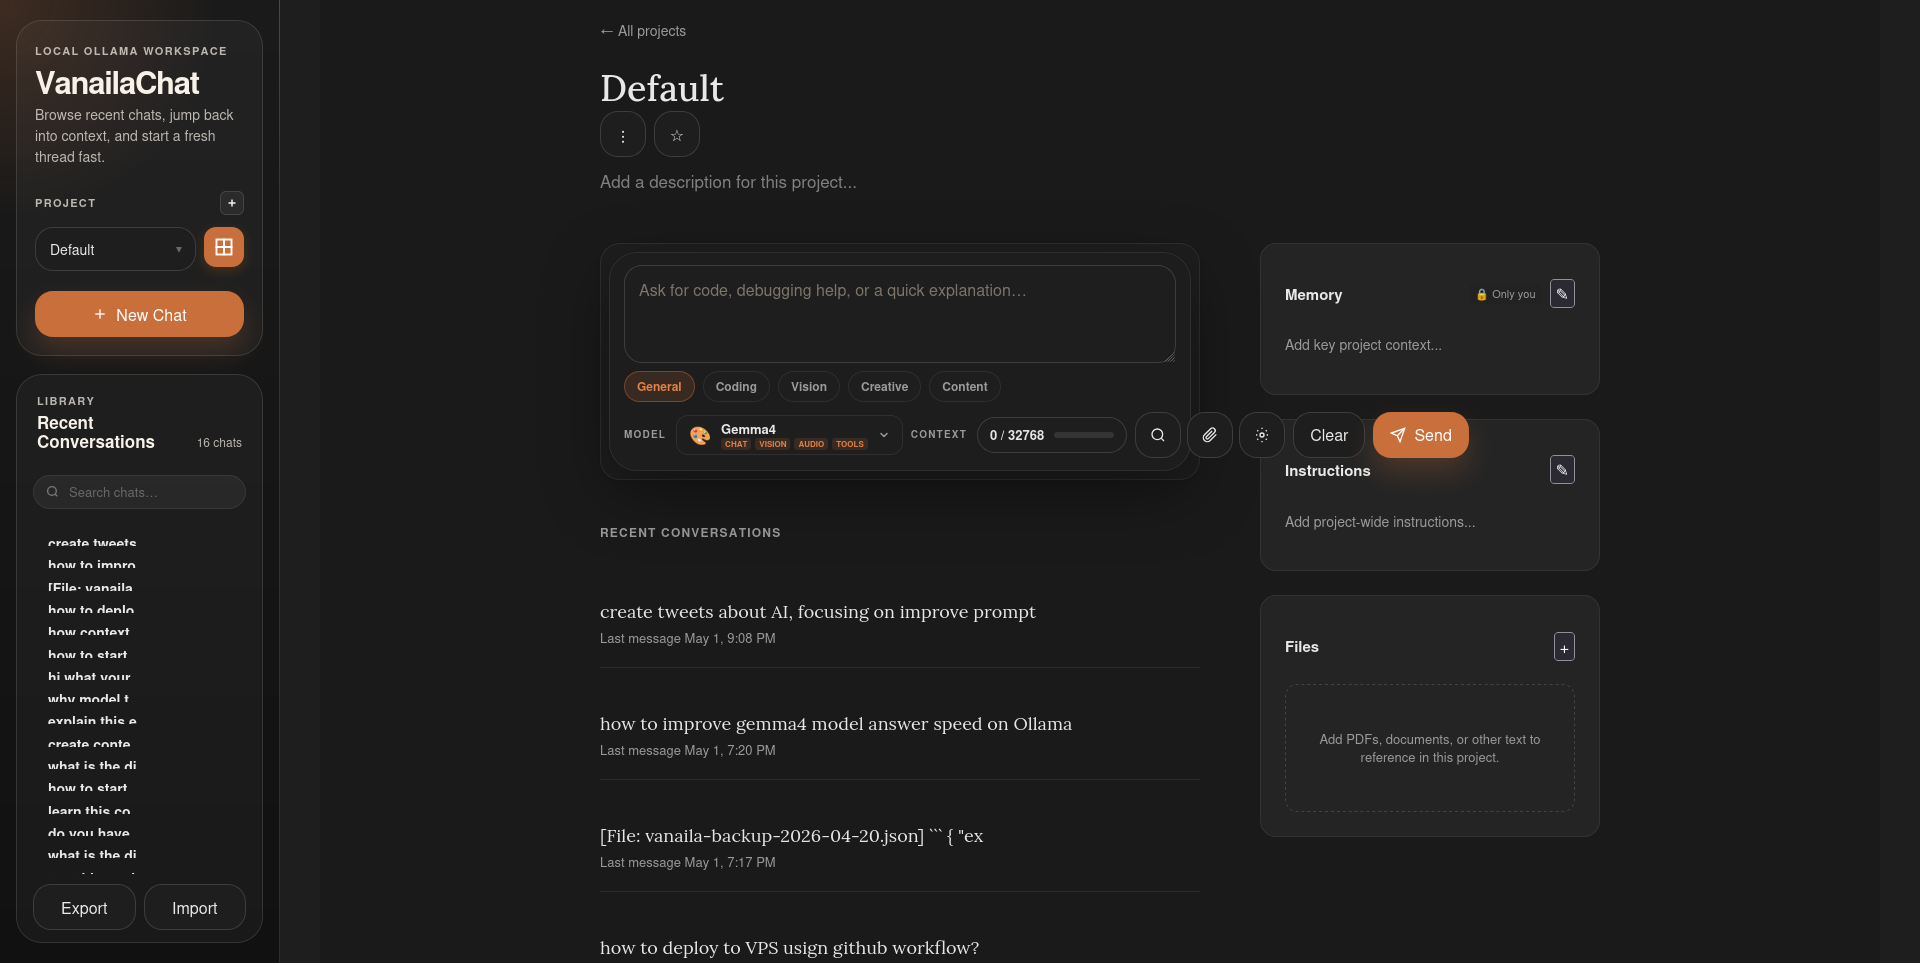Click the Default project heading
1920x963 pixels.
tap(662, 88)
